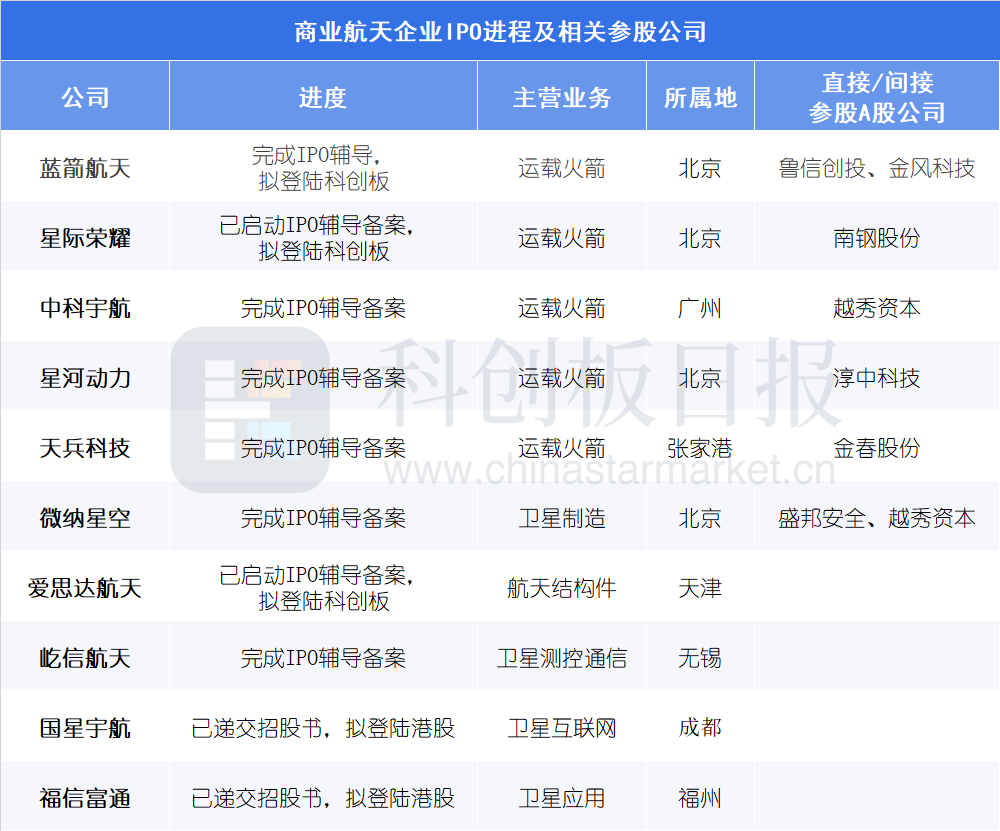The image size is (1000, 831).
Task: Select the 蓝箭航天 company name cell
Action: pos(85,168)
